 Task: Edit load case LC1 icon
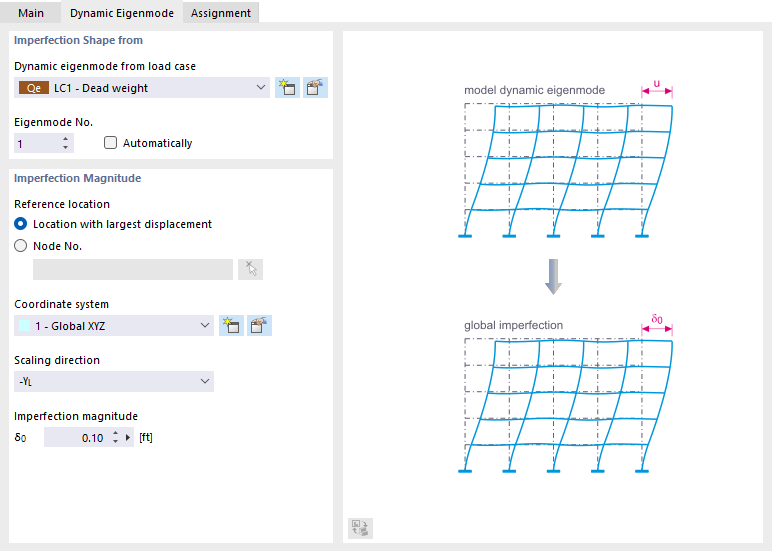click(x=316, y=88)
